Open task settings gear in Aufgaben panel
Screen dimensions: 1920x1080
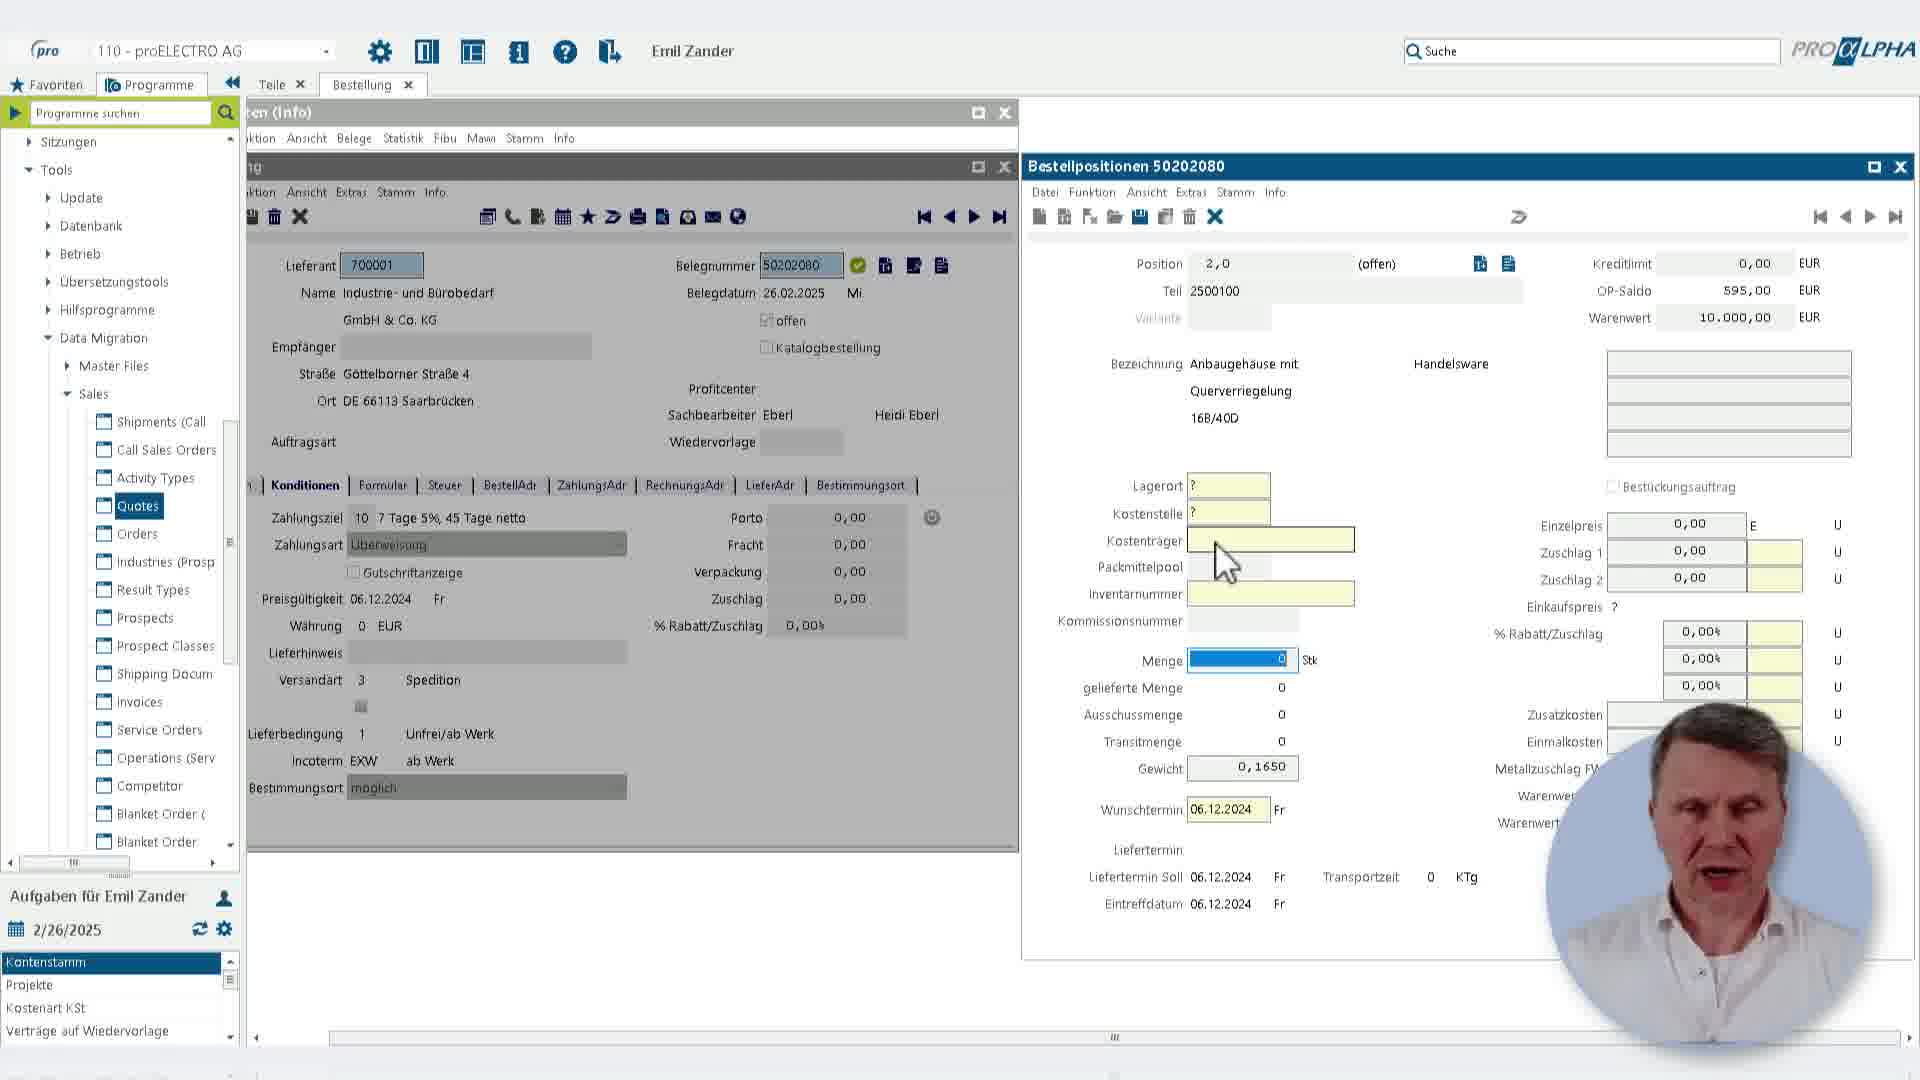[224, 929]
